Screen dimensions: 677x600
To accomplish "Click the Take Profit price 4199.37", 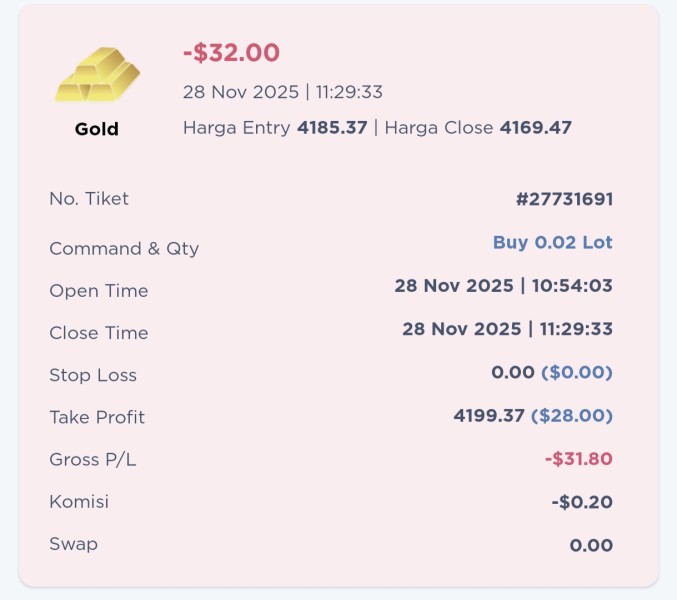I will coord(488,415).
